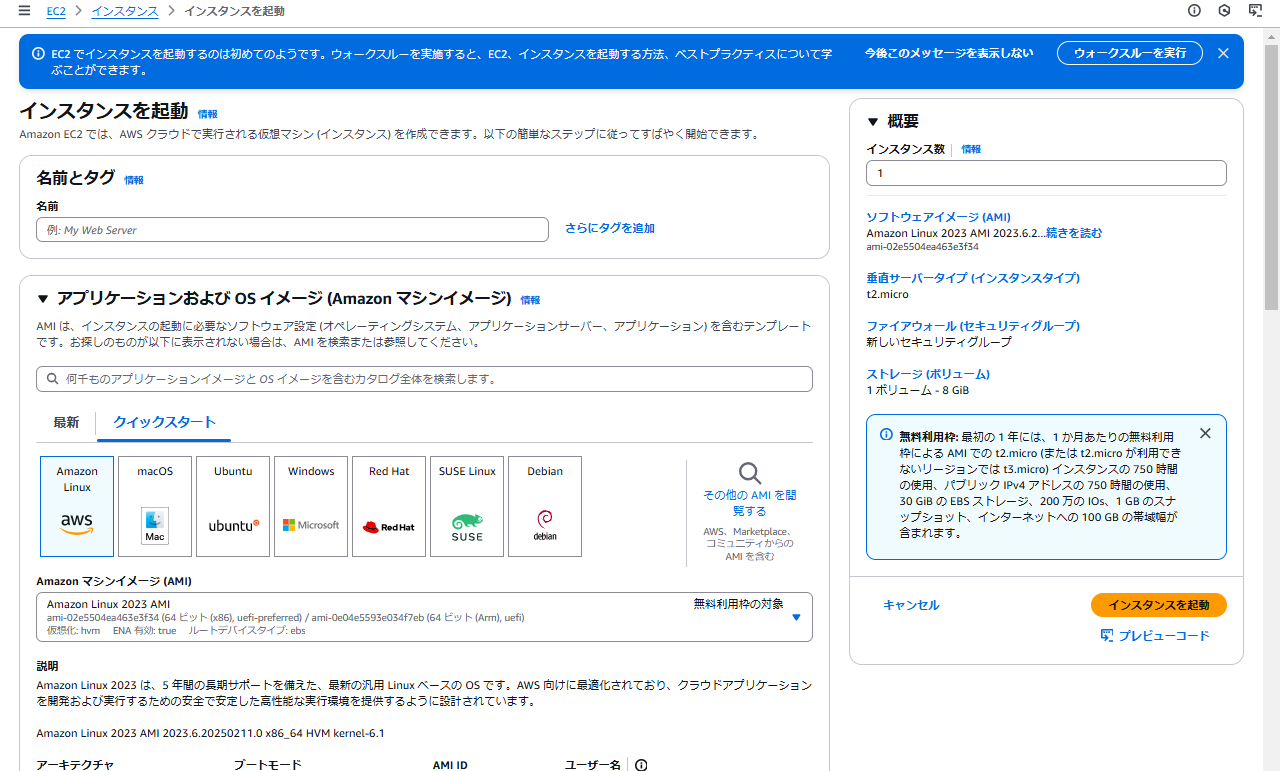Click EC2 breadcrumb link
Screen dimensions: 1280x771
56,11
